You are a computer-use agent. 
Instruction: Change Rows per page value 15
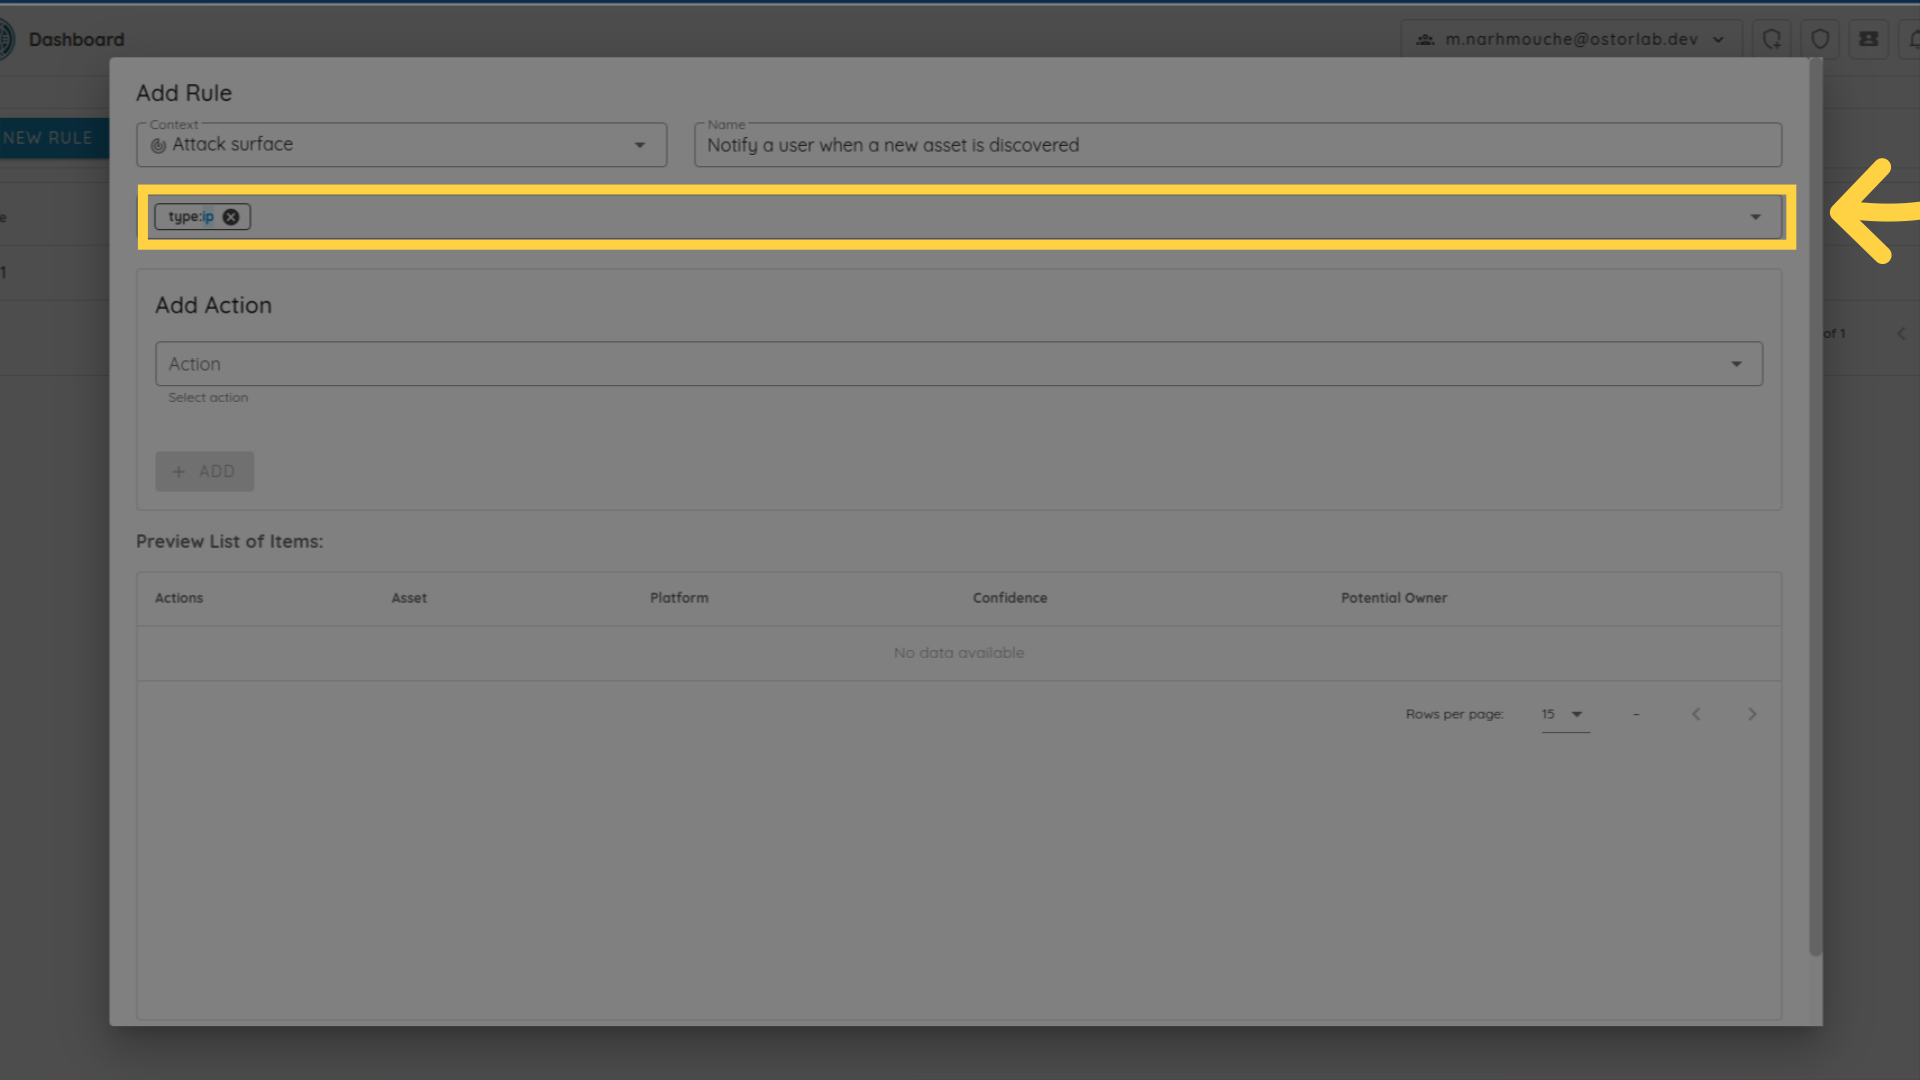tap(1564, 714)
